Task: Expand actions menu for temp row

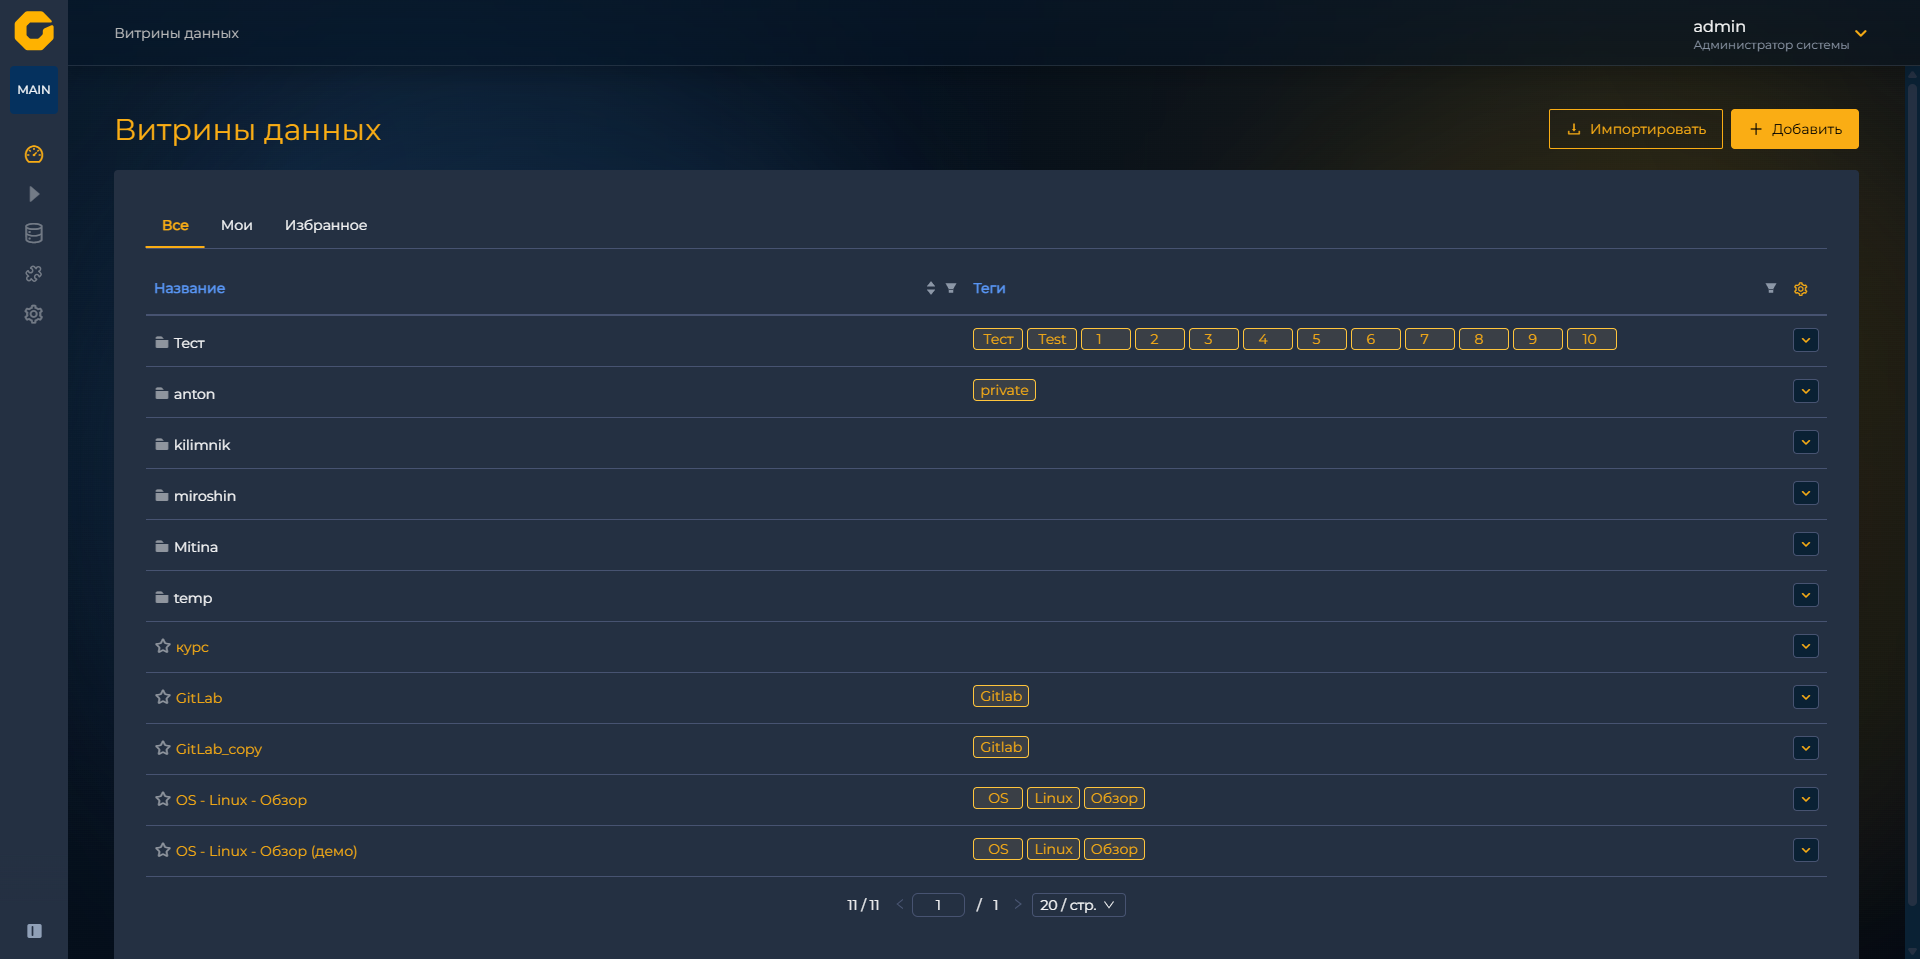Action: pyautogui.click(x=1806, y=595)
